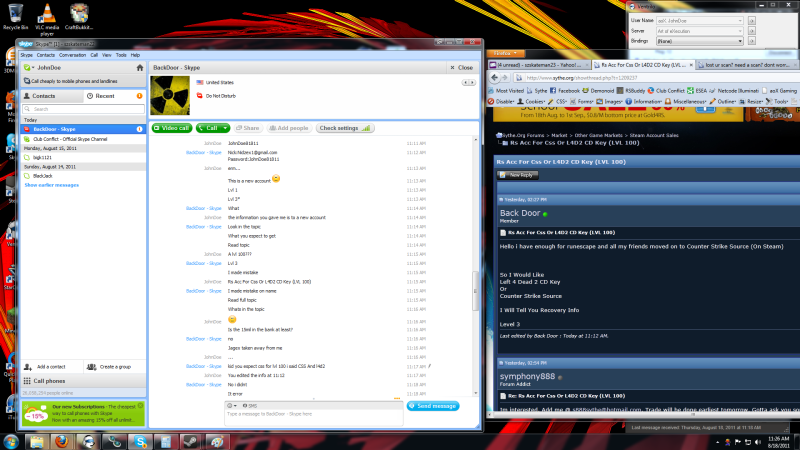
Task: Click the green Call button
Action: click(208, 128)
